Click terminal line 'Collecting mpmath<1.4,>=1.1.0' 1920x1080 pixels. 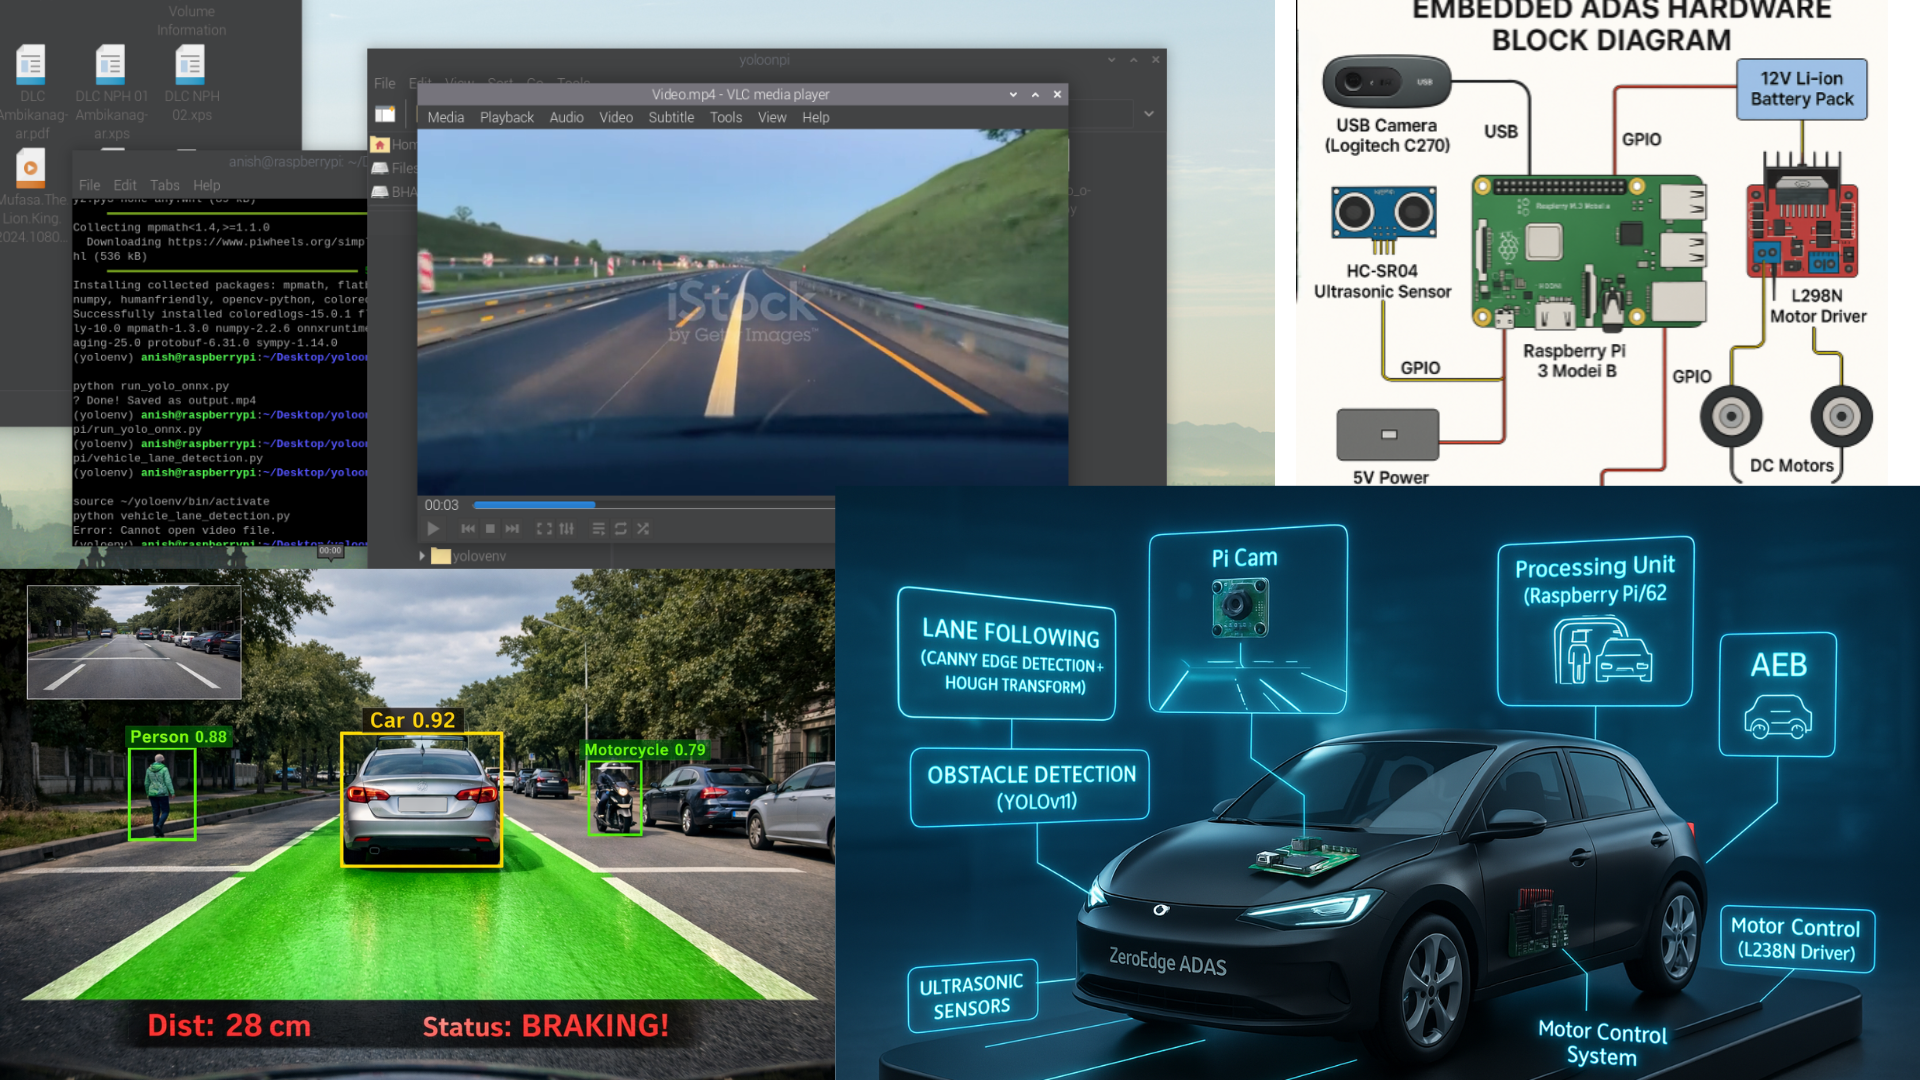[x=171, y=227]
